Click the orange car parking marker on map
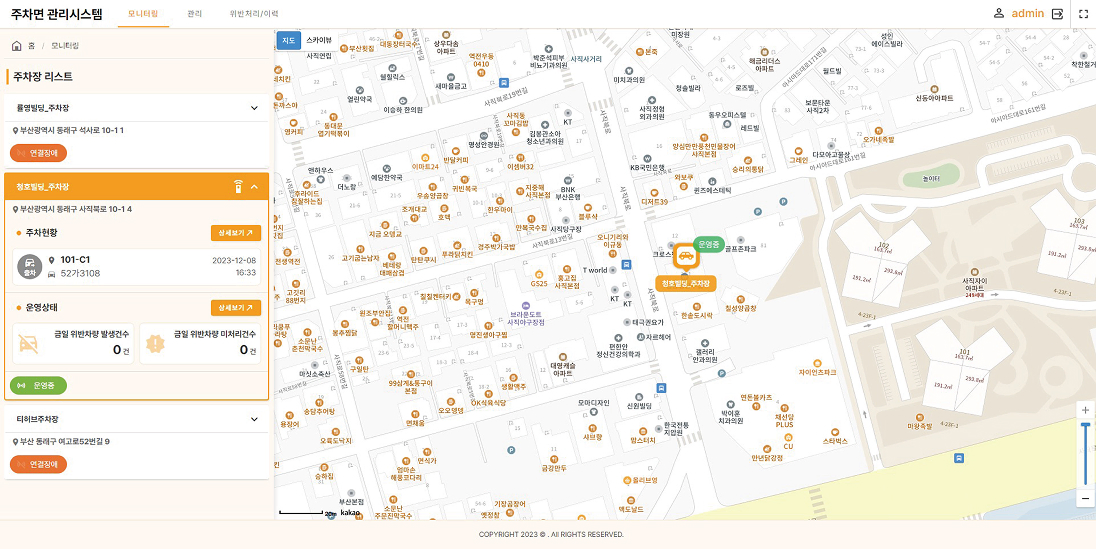Viewport: 1096px width, 549px height. point(686,257)
